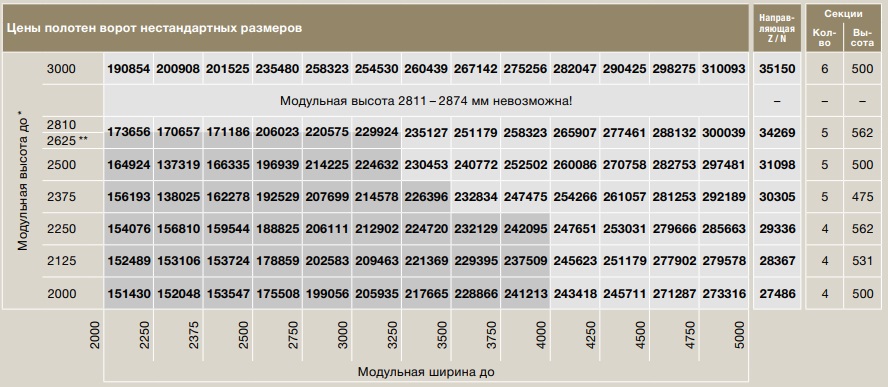Image resolution: width=888 pixels, height=387 pixels.
Task: Click the 'Высота' sections column header
Action: 862,37
